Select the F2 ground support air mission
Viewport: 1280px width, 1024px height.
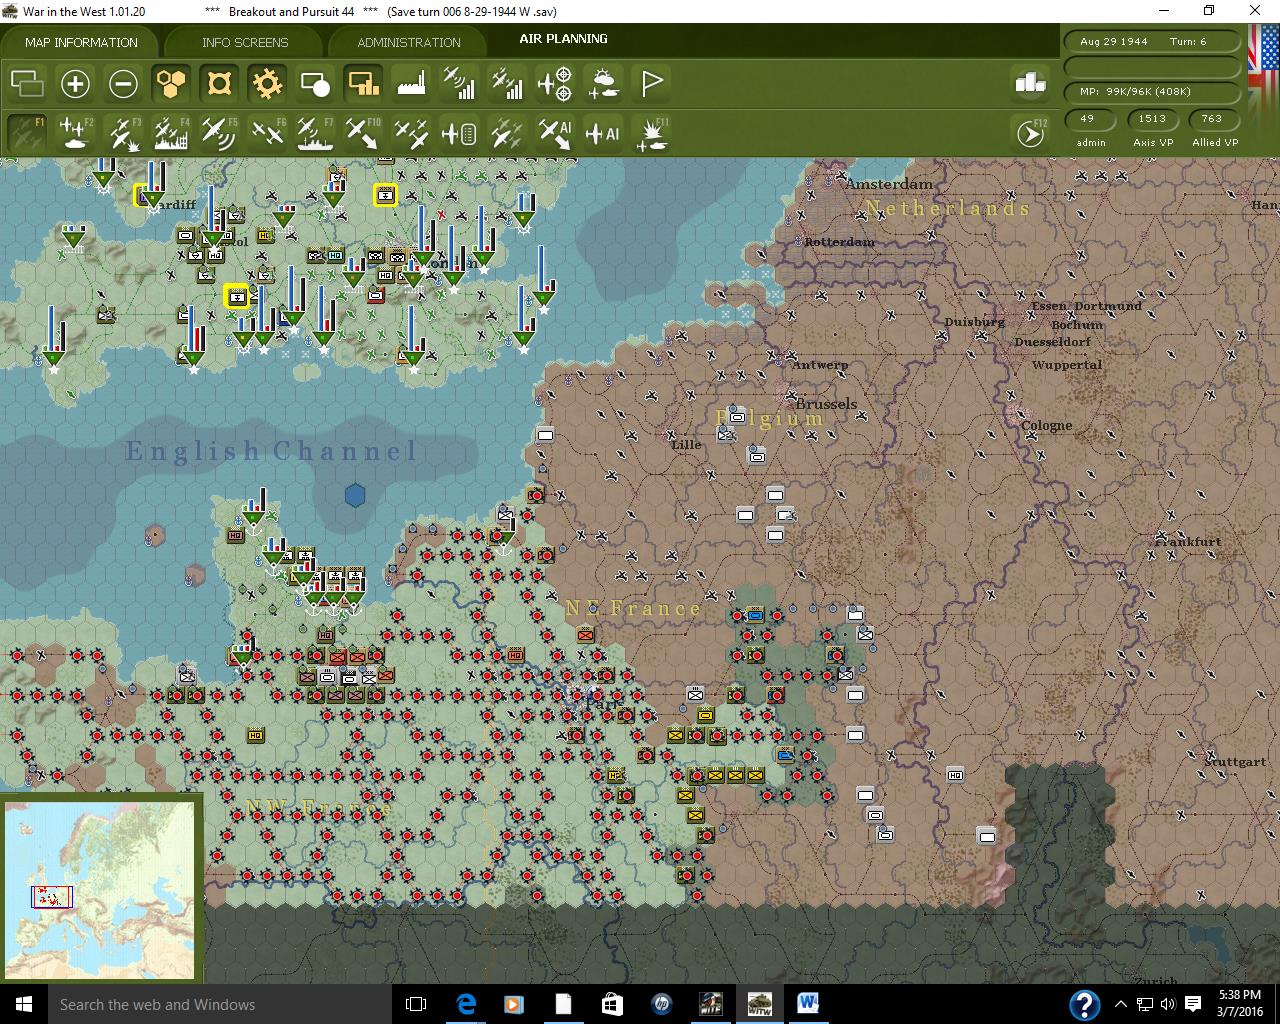coord(75,133)
